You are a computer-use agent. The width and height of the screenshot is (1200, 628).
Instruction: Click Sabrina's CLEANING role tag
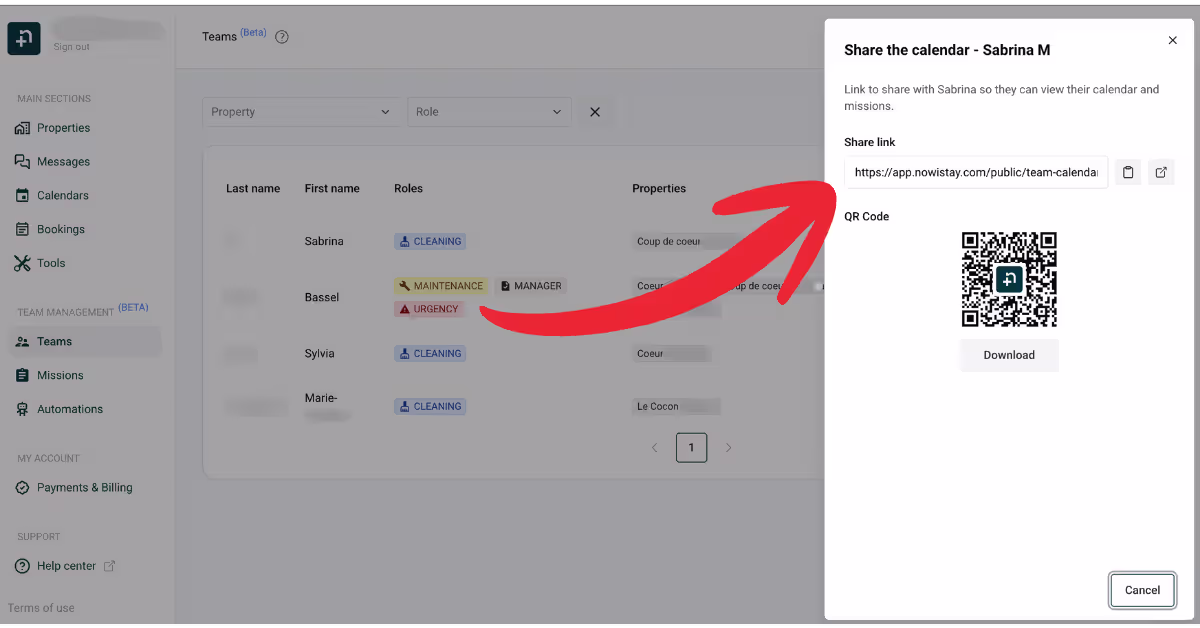pos(430,241)
